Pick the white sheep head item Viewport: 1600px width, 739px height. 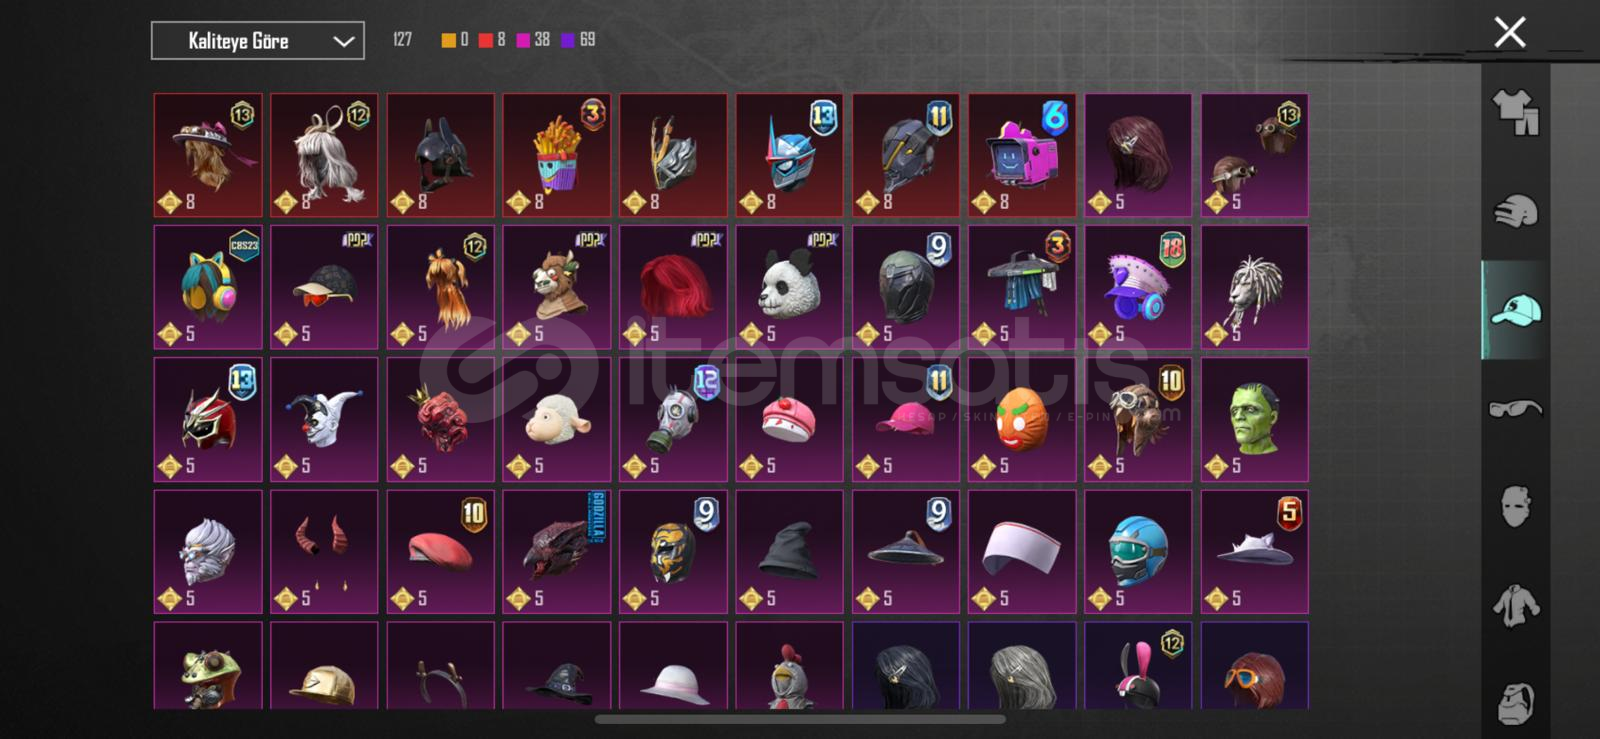pos(556,419)
